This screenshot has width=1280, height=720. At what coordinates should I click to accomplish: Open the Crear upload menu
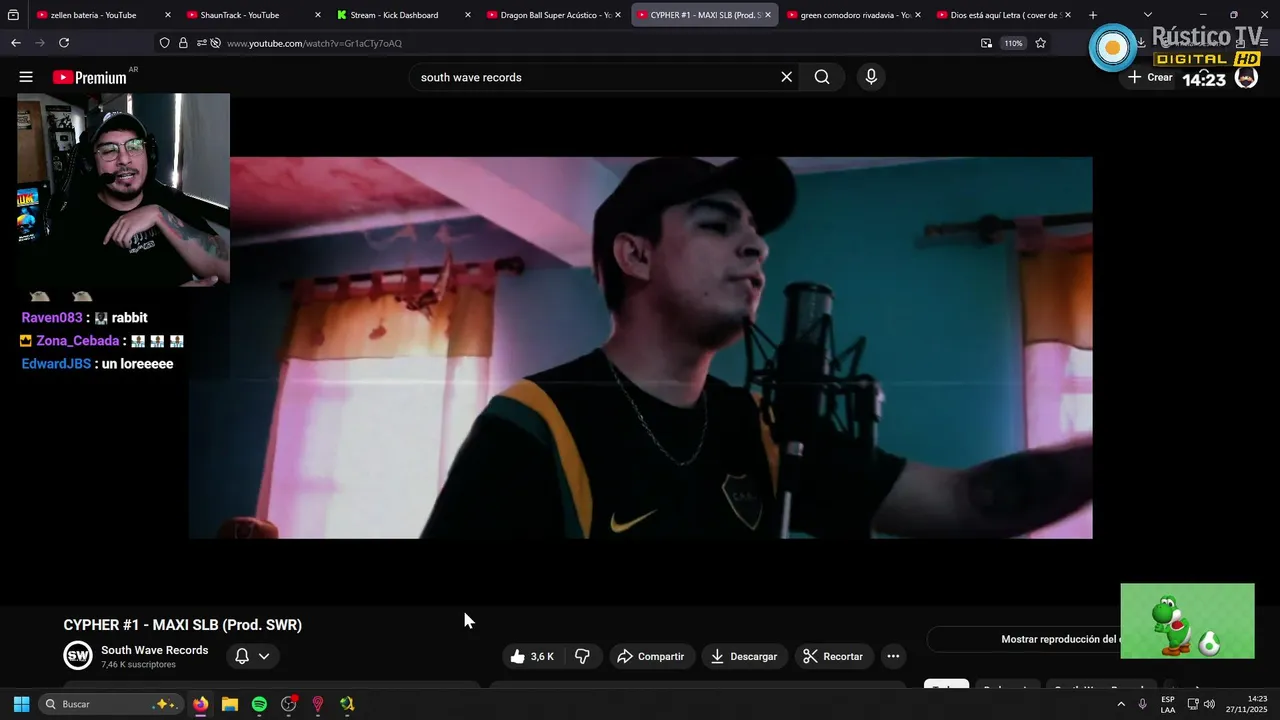click(x=1150, y=77)
